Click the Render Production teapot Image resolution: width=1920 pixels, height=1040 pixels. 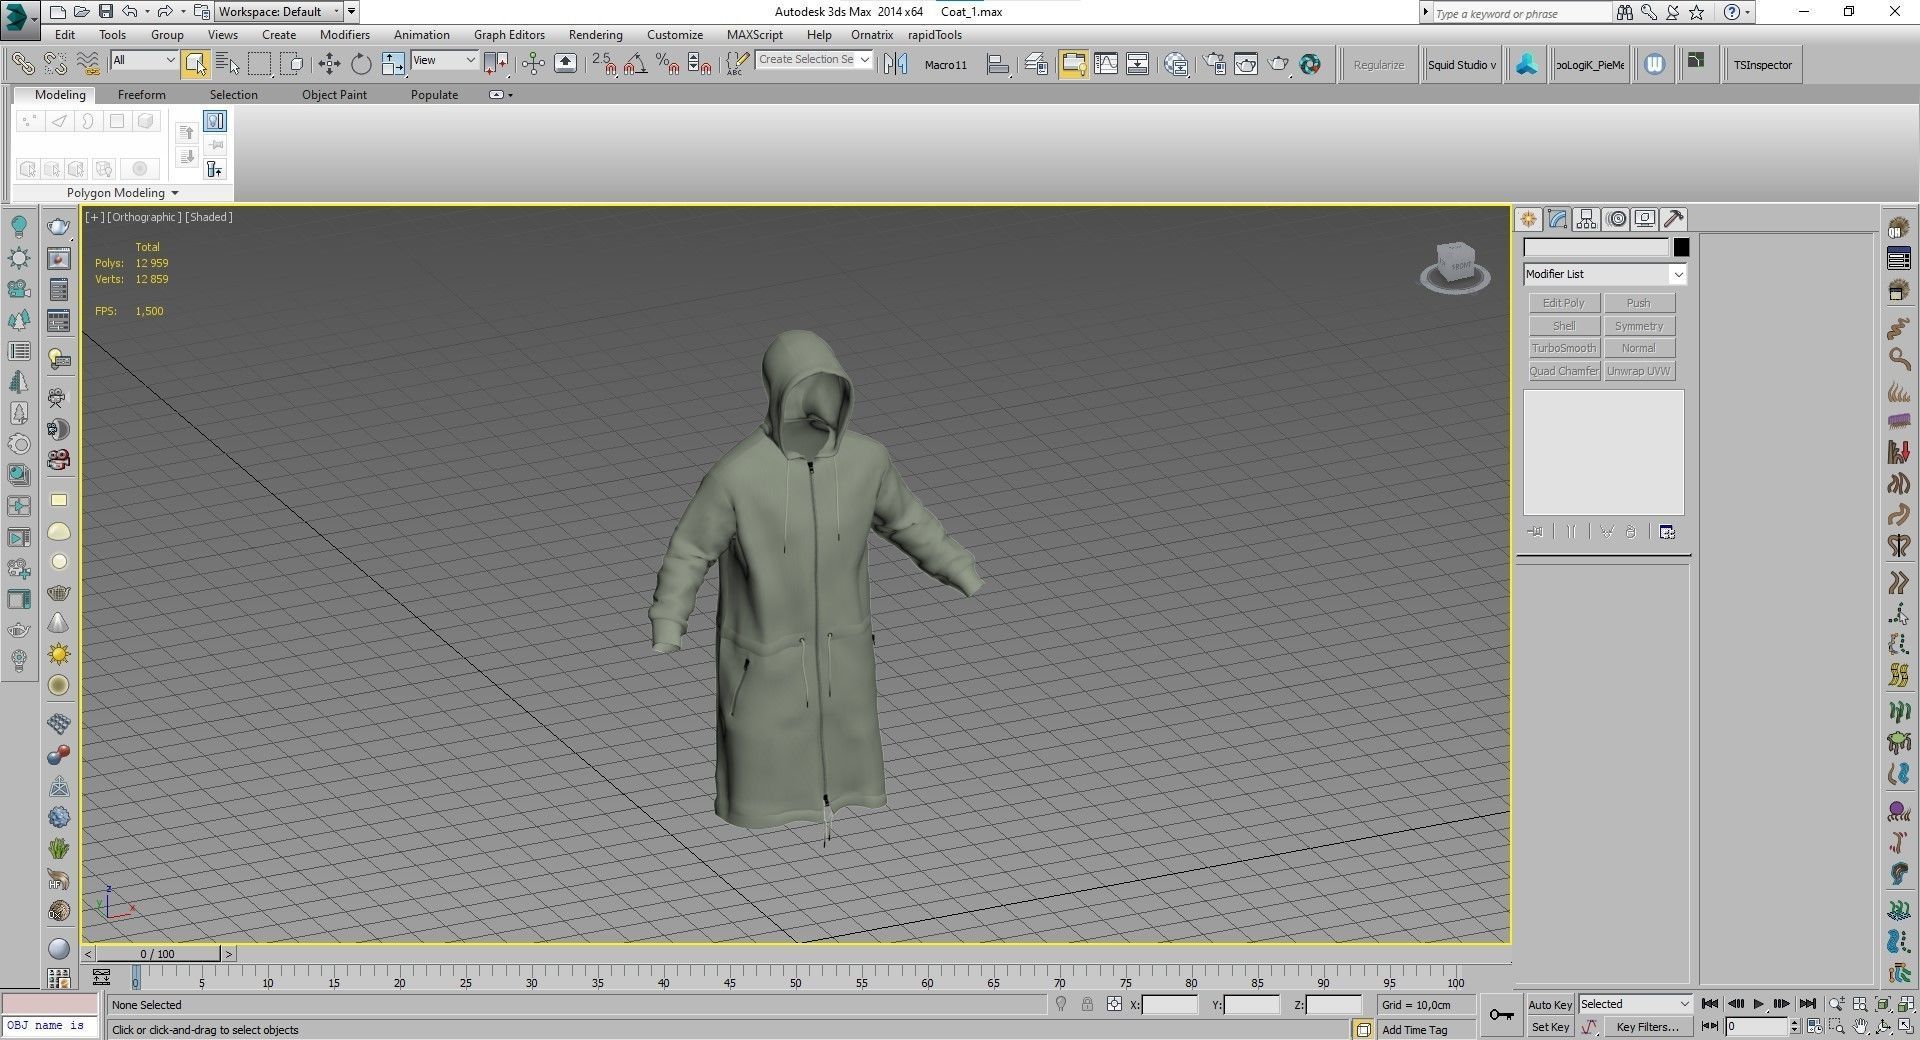[x=1278, y=64]
